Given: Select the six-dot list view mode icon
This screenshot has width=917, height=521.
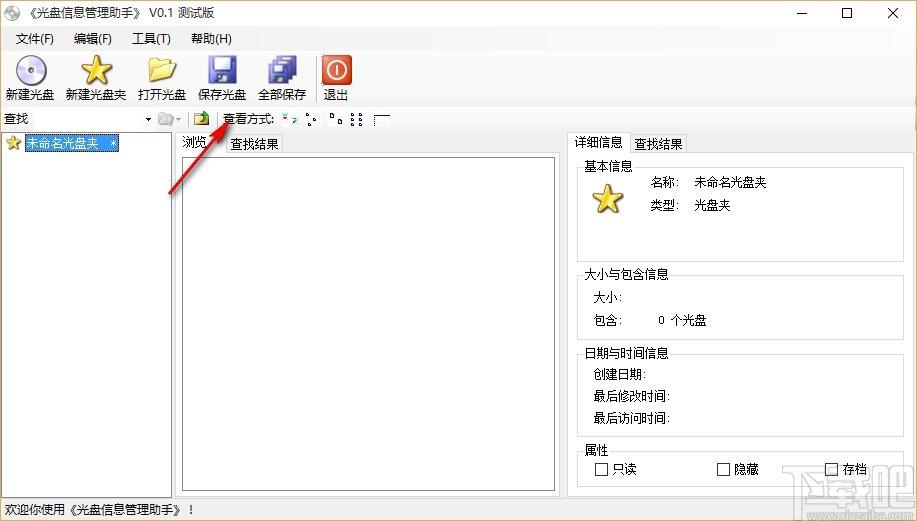Looking at the screenshot, I should tap(357, 119).
